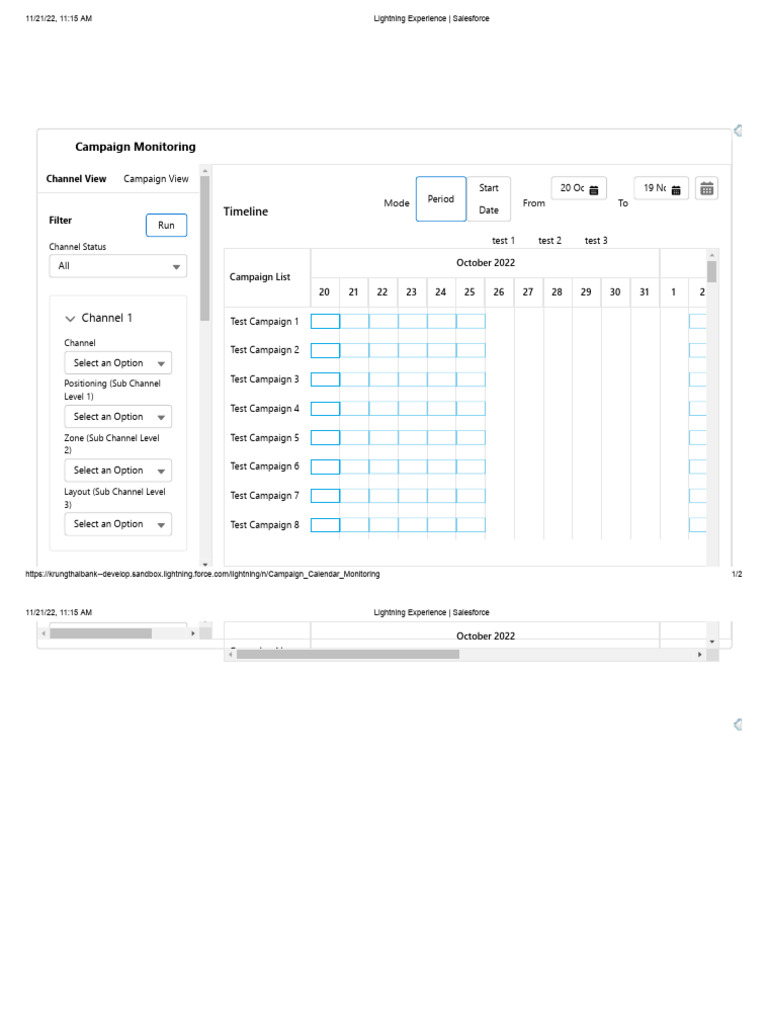Image resolution: width=768 pixels, height=1024 pixels.
Task: Open the Channel Status dropdown showing All
Action: (x=118, y=266)
